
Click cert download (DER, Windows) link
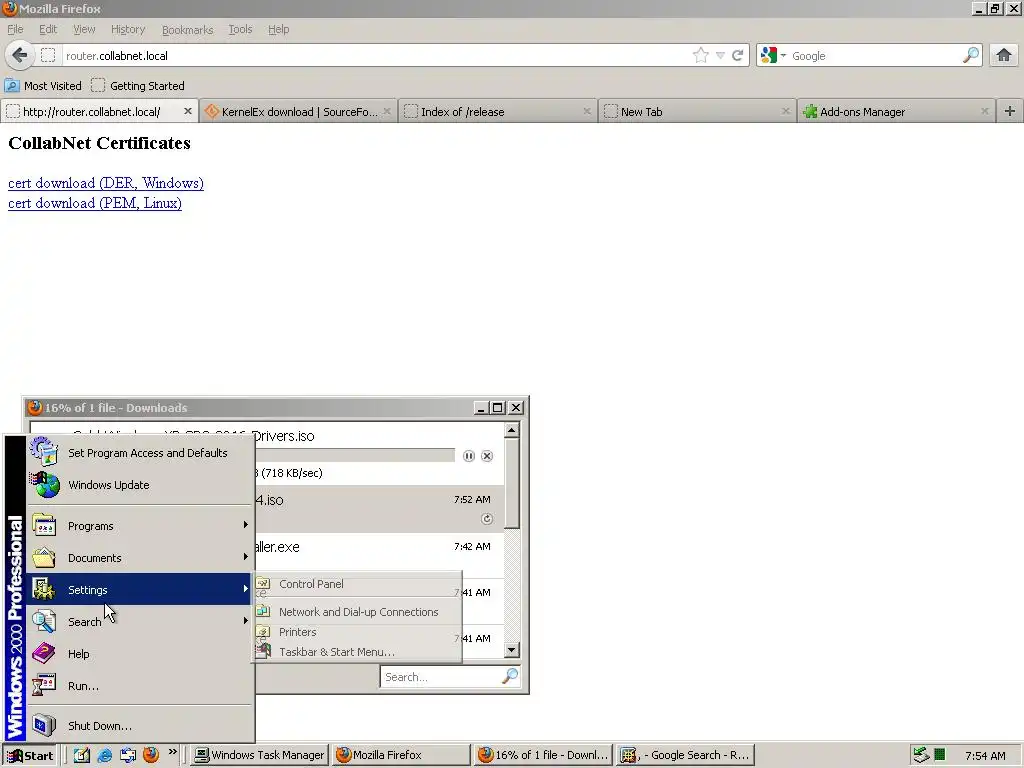tap(106, 183)
